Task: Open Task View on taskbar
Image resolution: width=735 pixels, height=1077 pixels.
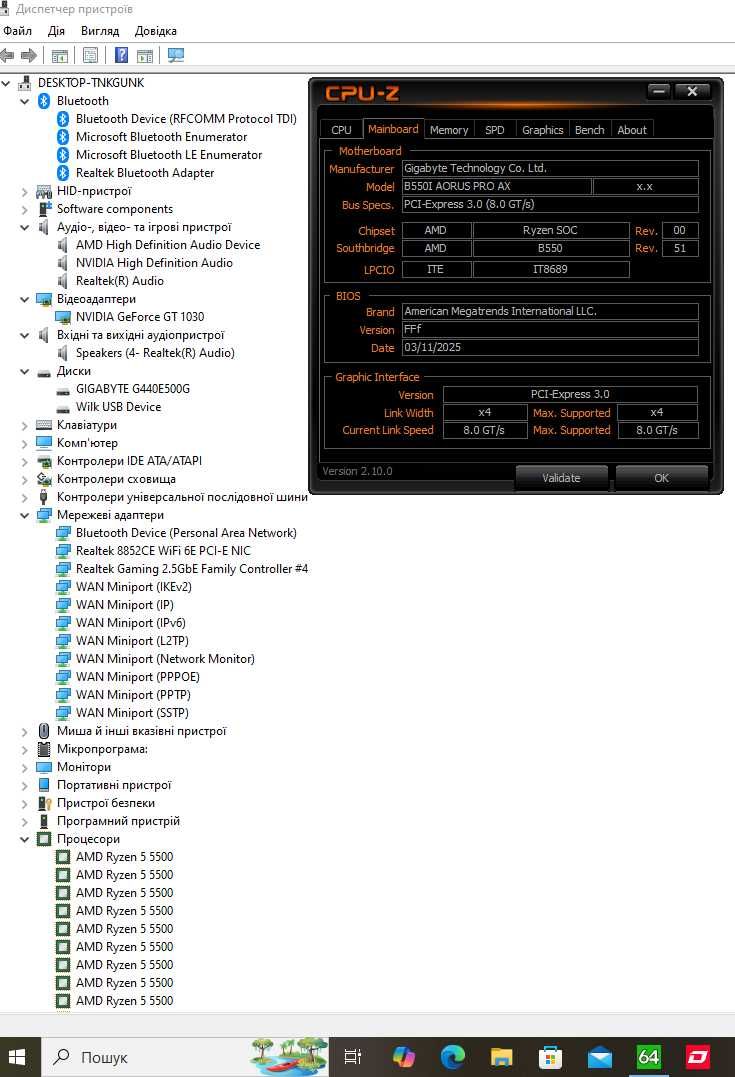Action: click(x=352, y=1057)
